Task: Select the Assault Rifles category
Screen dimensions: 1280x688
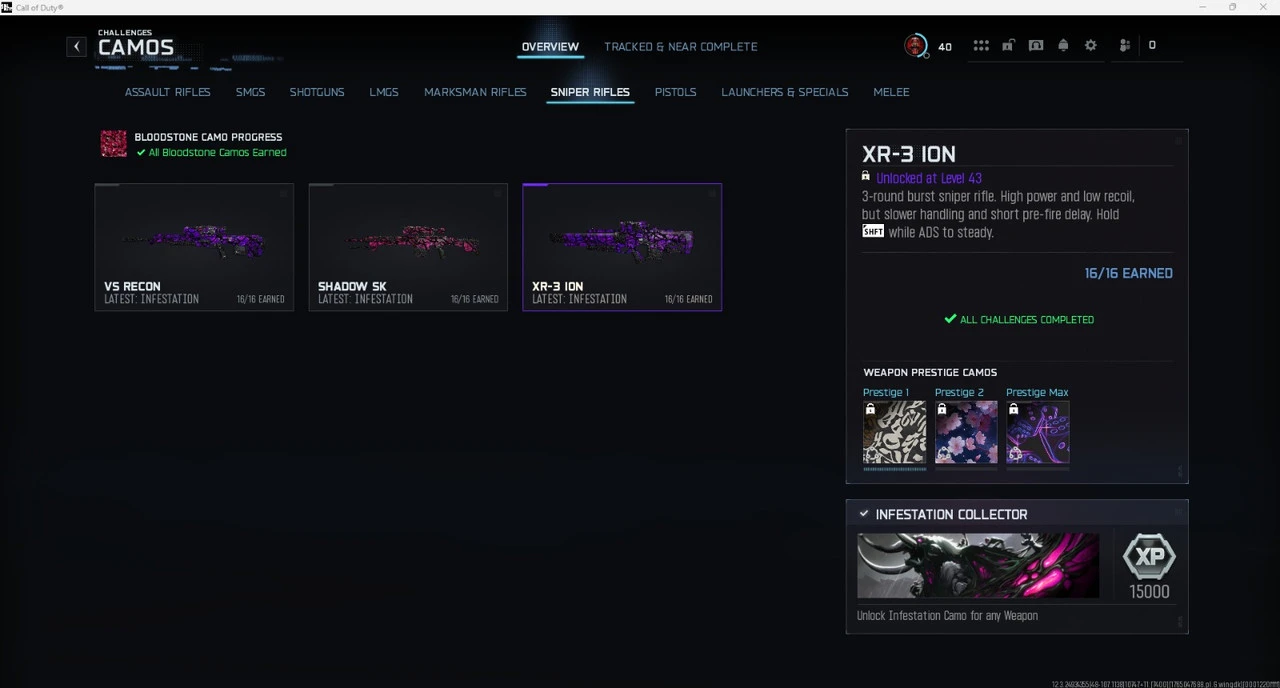Action: point(167,92)
